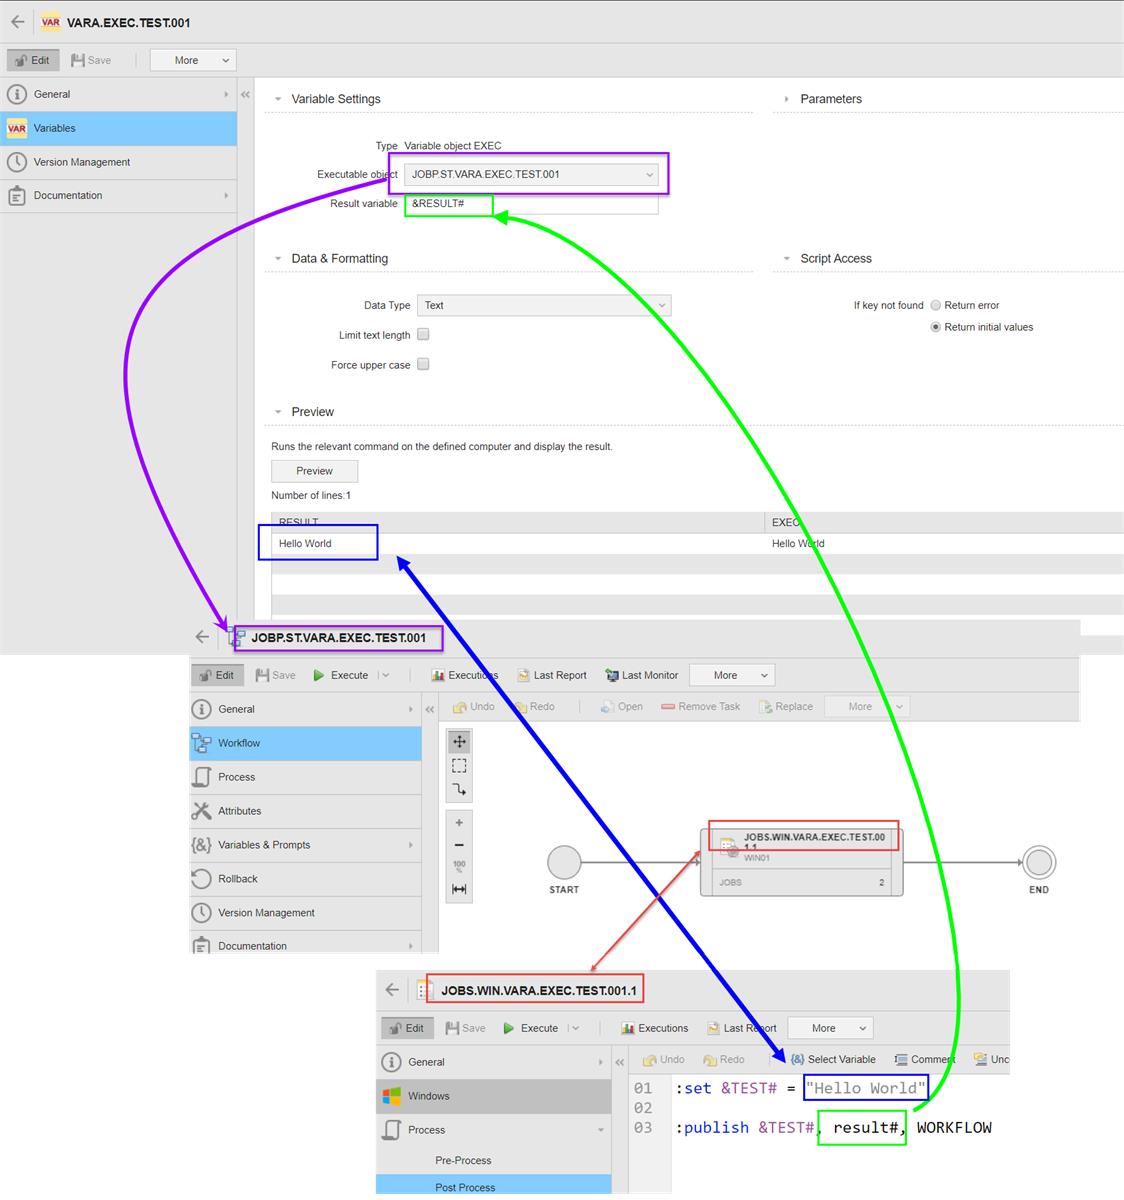Select the rectangular selection tool in workflow editor
1124x1200 pixels.
[459, 766]
